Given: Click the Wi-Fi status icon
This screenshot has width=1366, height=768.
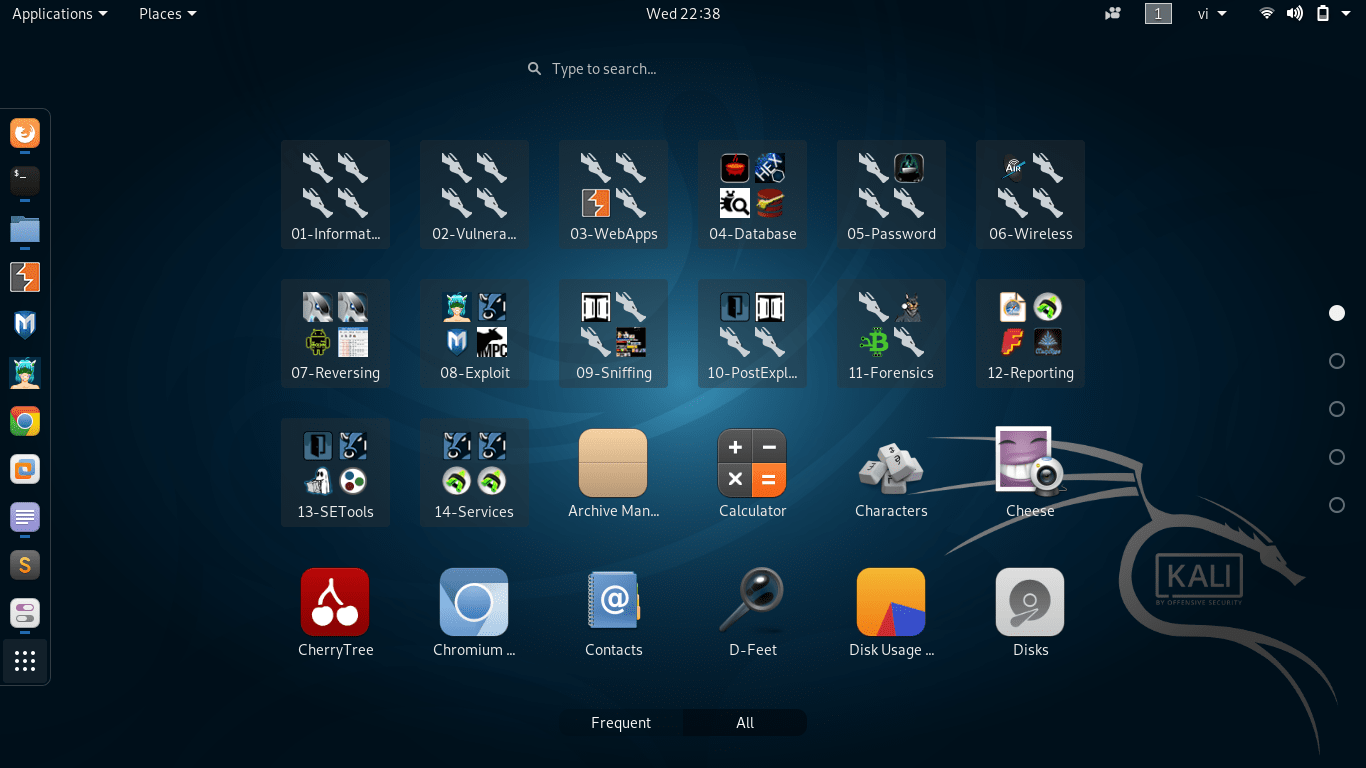Looking at the screenshot, I should pos(1267,13).
